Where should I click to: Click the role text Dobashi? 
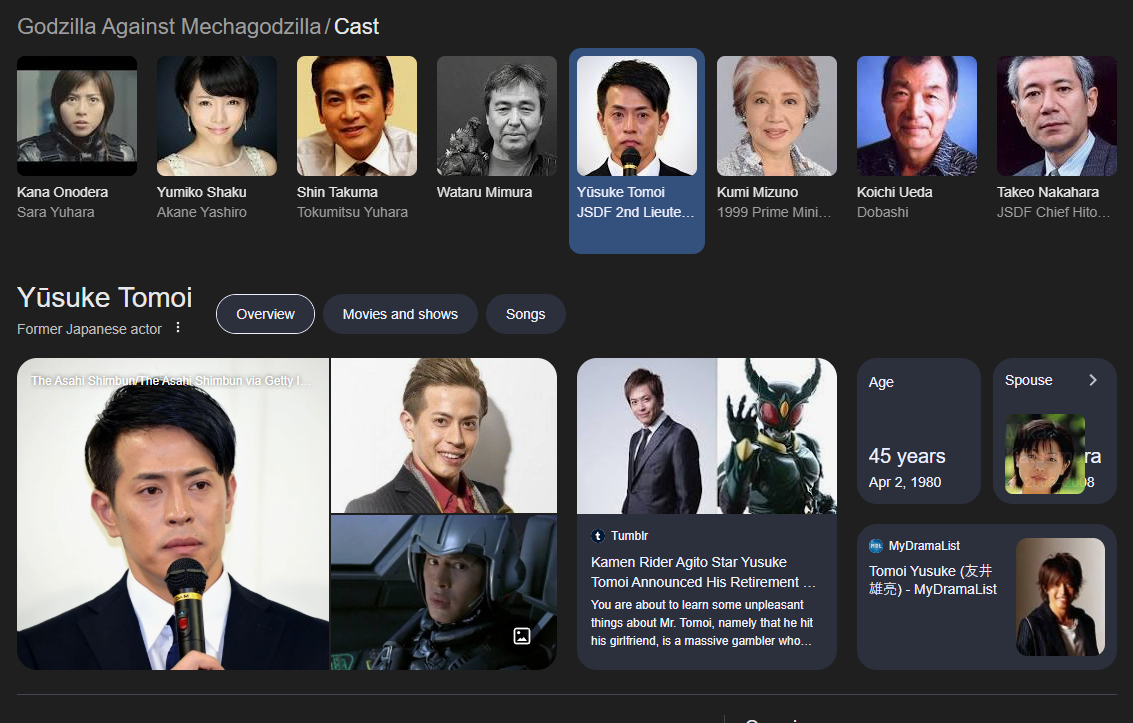point(883,212)
